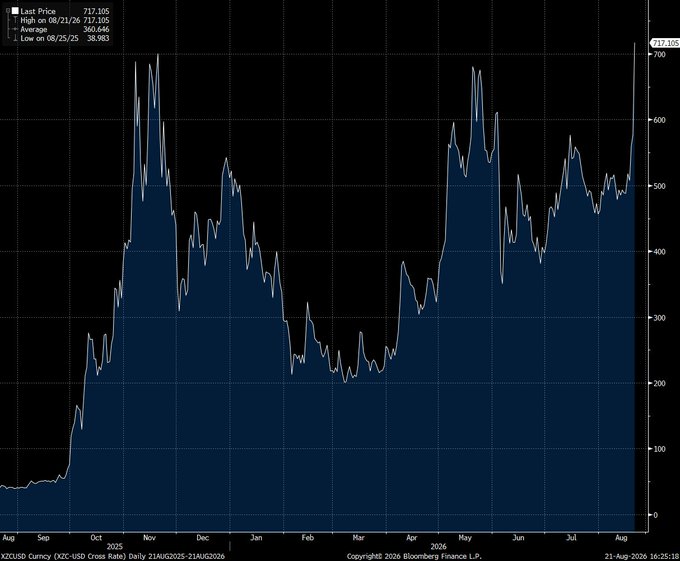The height and width of the screenshot is (561, 680).
Task: Click the High marker icon in legend
Action: tap(15, 20)
